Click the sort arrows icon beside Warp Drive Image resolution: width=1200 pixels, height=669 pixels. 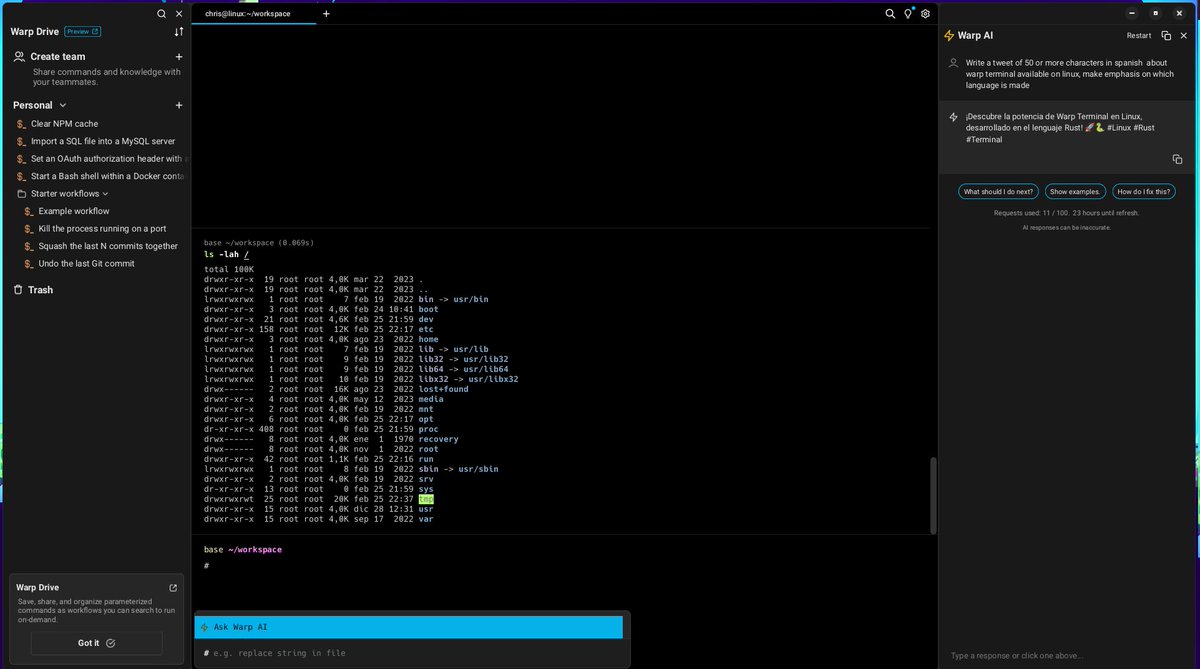pyautogui.click(x=178, y=31)
